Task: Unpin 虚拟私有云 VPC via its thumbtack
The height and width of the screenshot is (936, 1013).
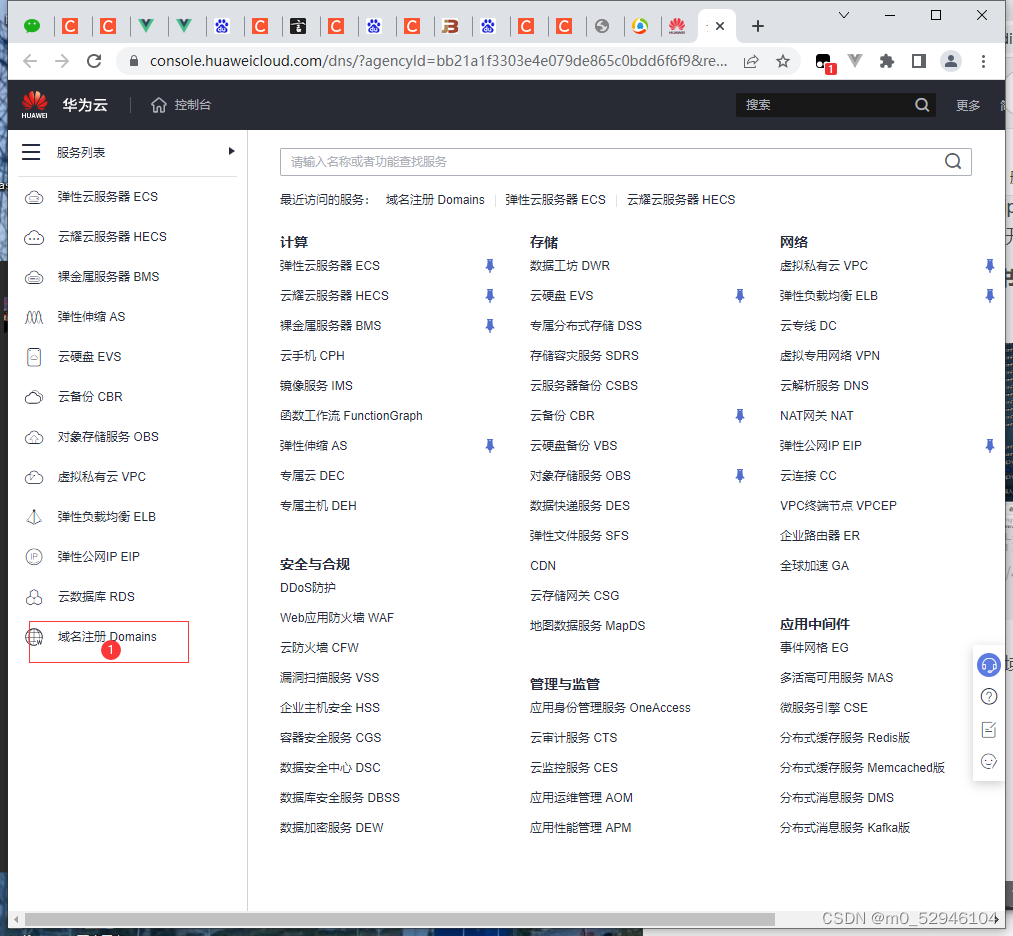Action: [989, 265]
